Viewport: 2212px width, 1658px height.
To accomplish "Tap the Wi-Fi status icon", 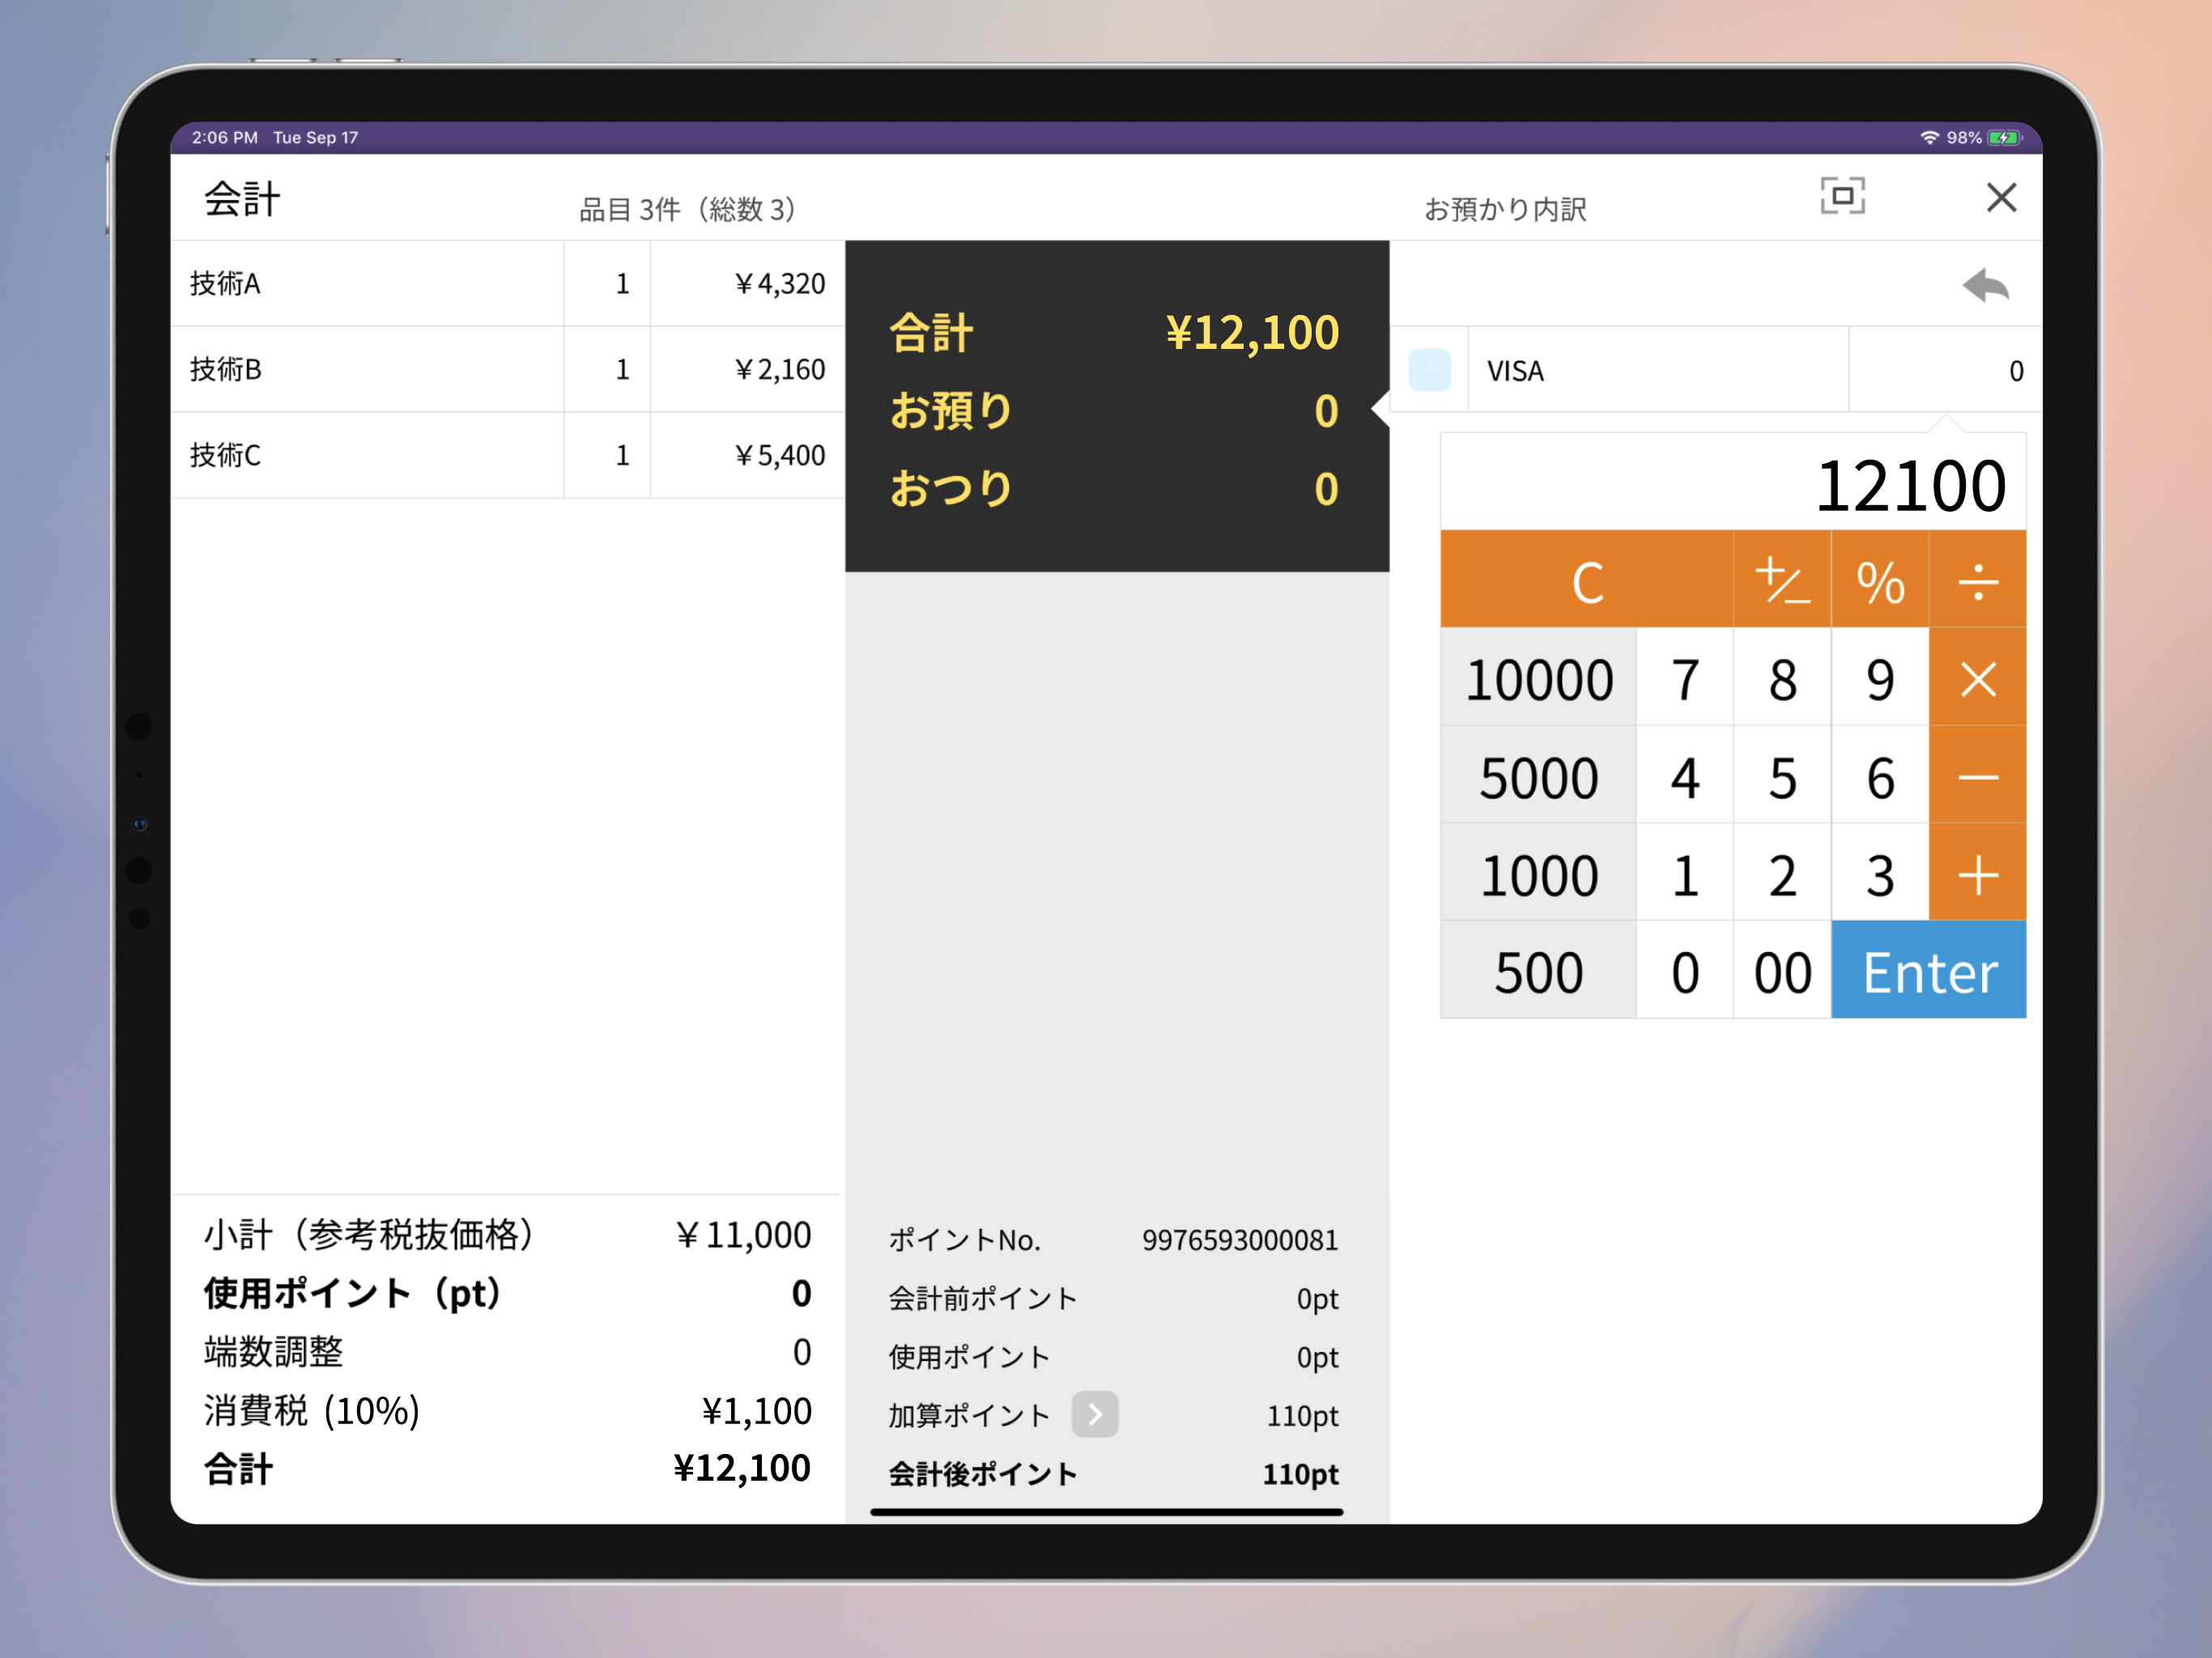I will 1929,137.
